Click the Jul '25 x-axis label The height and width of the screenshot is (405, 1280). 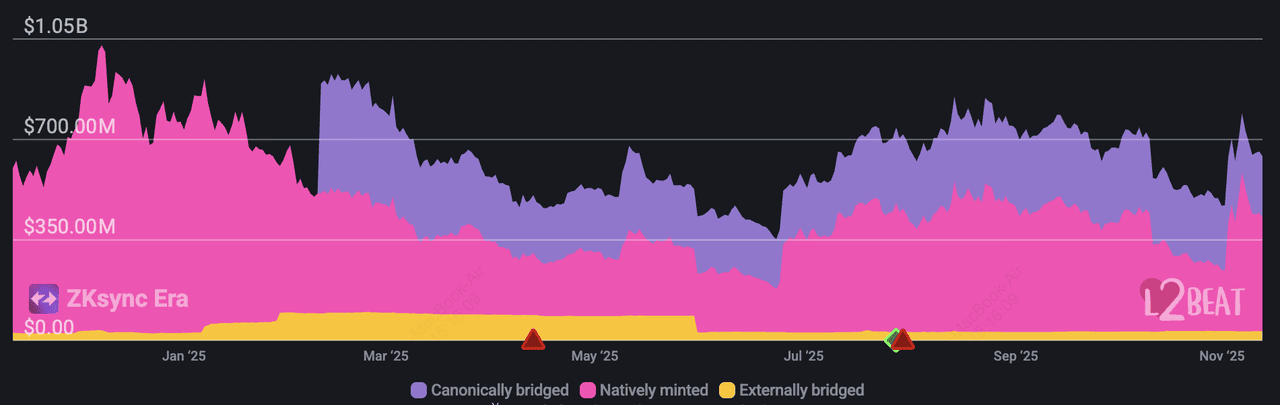pyautogui.click(x=804, y=356)
